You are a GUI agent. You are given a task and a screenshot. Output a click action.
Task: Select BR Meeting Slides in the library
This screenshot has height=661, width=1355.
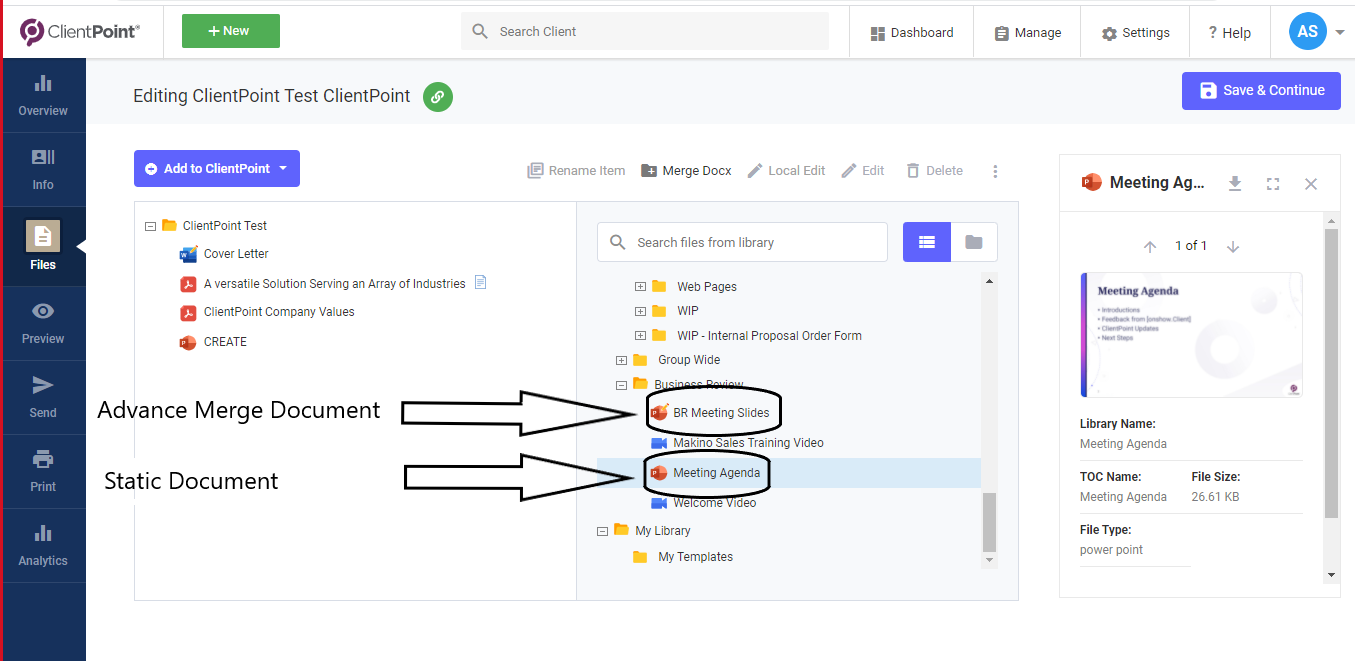pos(721,413)
